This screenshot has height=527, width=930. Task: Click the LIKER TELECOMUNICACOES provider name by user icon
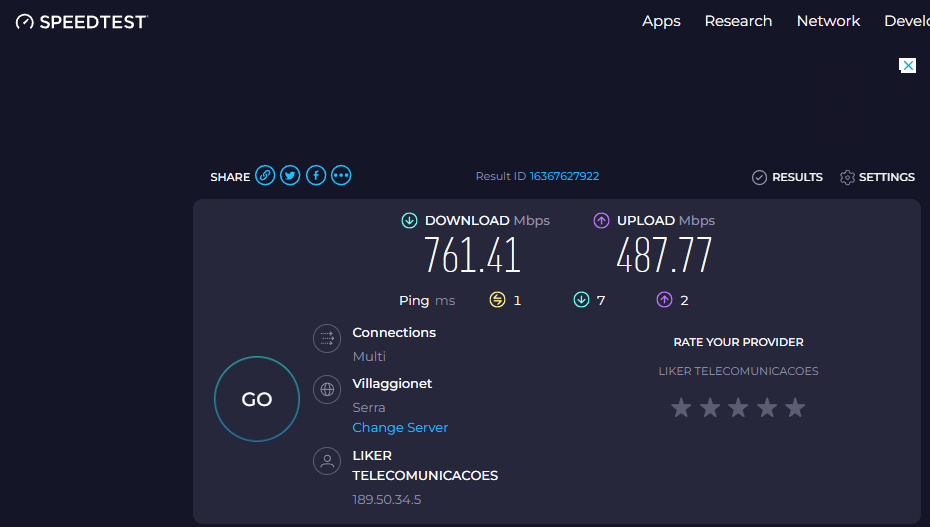pyautogui.click(x=425, y=465)
